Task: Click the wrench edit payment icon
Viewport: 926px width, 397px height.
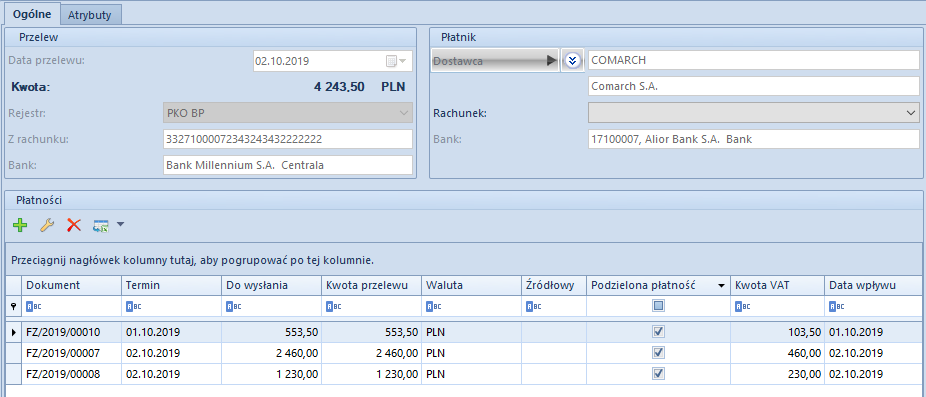Action: point(47,225)
